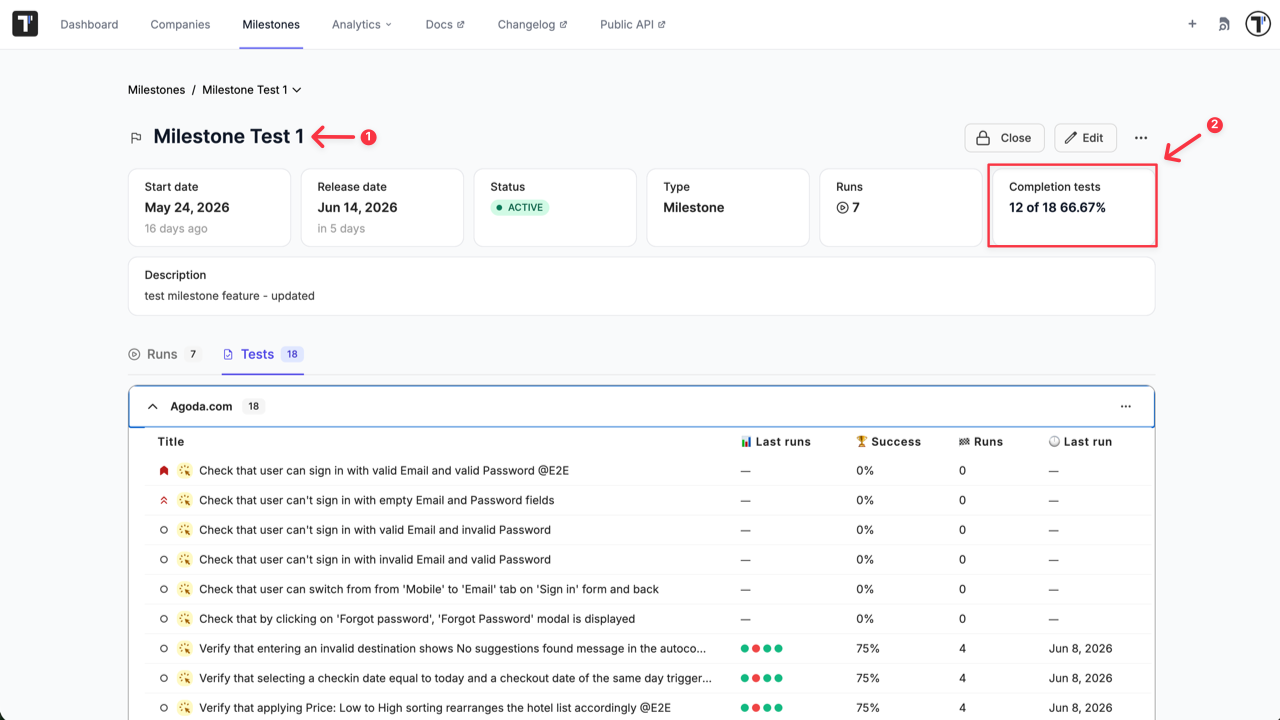The image size is (1280, 720).
Task: Open 'Check that user can sign in with valid Email' test
Action: point(384,470)
